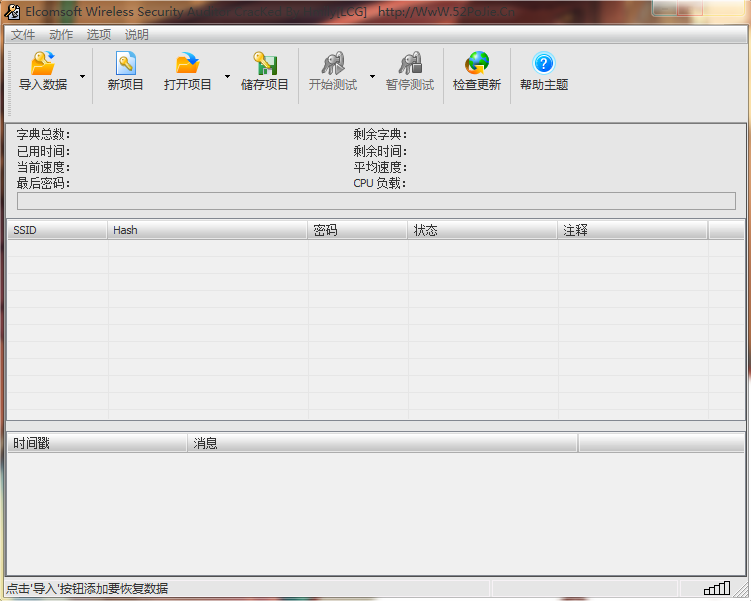Create a 新项目 new project
Viewport: 751px width, 601px height.
[125, 72]
